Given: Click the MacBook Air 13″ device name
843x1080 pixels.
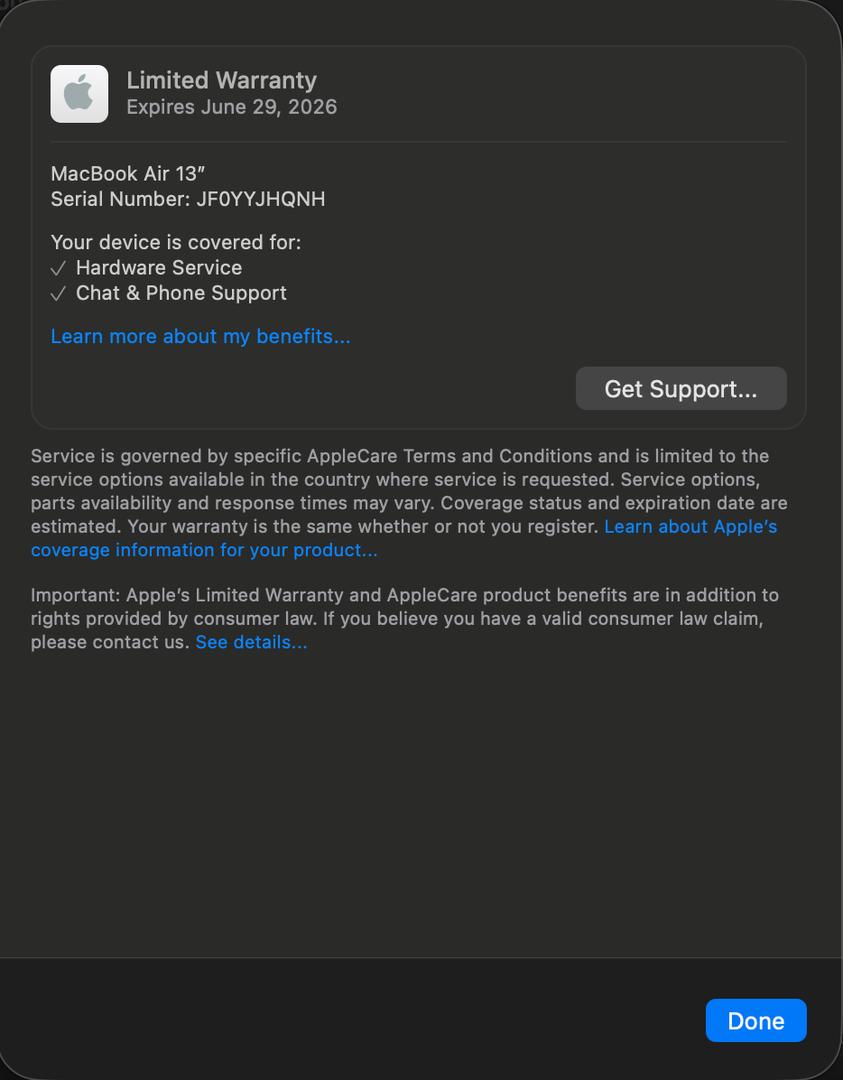Looking at the screenshot, I should (128, 174).
